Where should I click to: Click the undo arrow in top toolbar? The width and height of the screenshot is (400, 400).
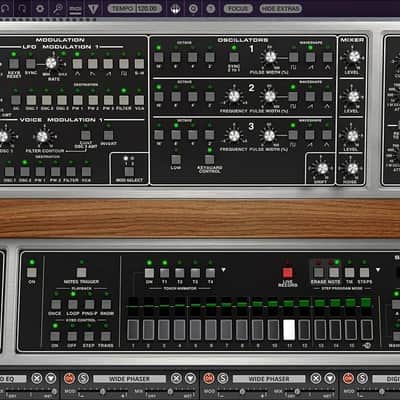6,8
